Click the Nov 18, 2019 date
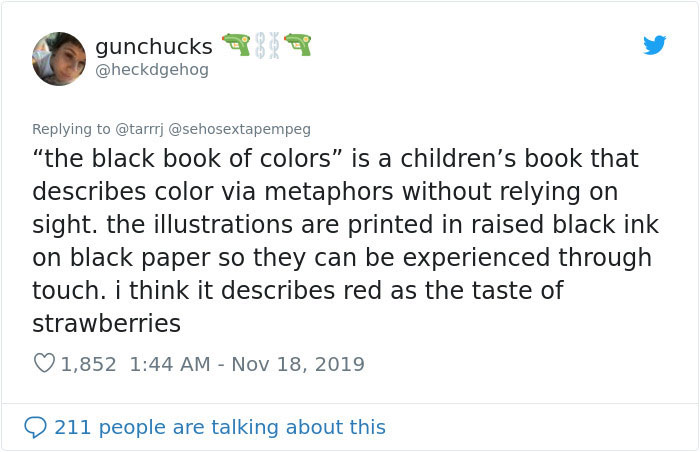The width and height of the screenshot is (700, 452). [297, 364]
